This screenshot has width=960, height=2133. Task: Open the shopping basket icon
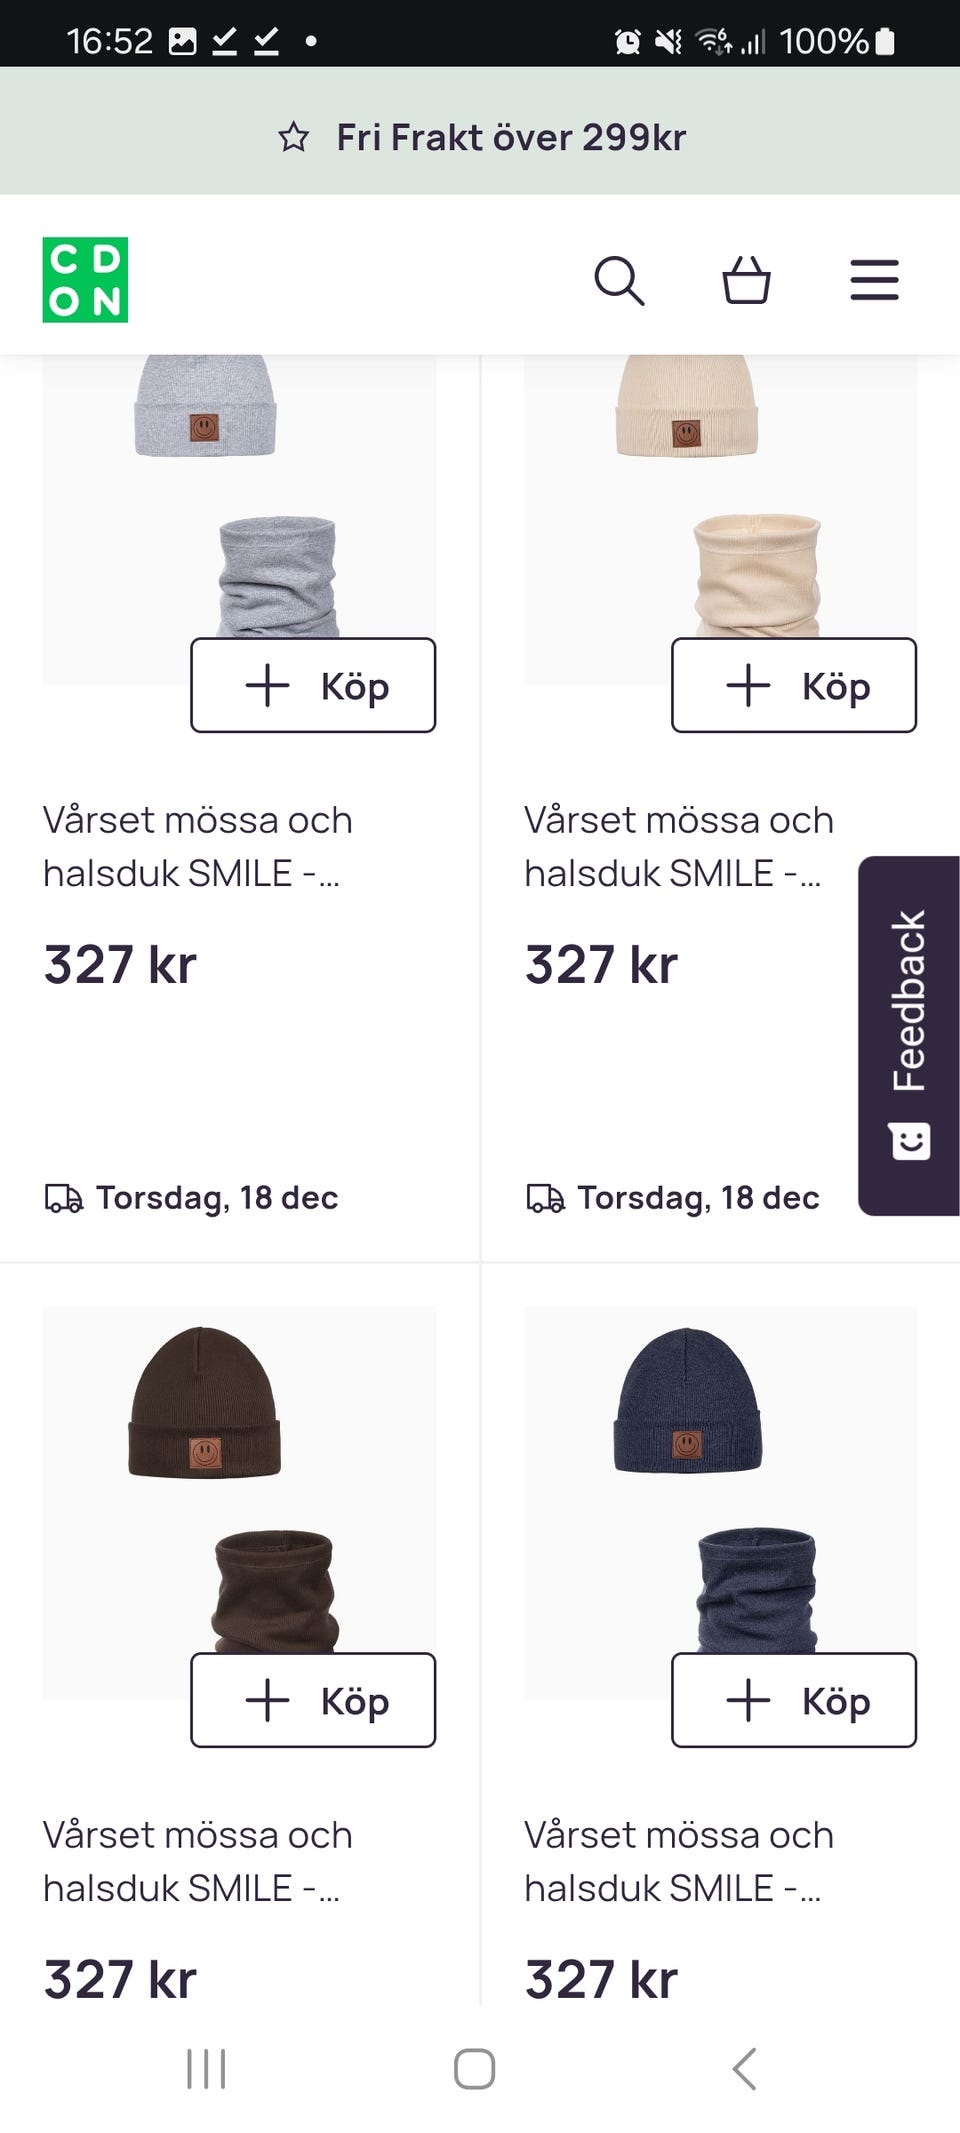coord(746,280)
